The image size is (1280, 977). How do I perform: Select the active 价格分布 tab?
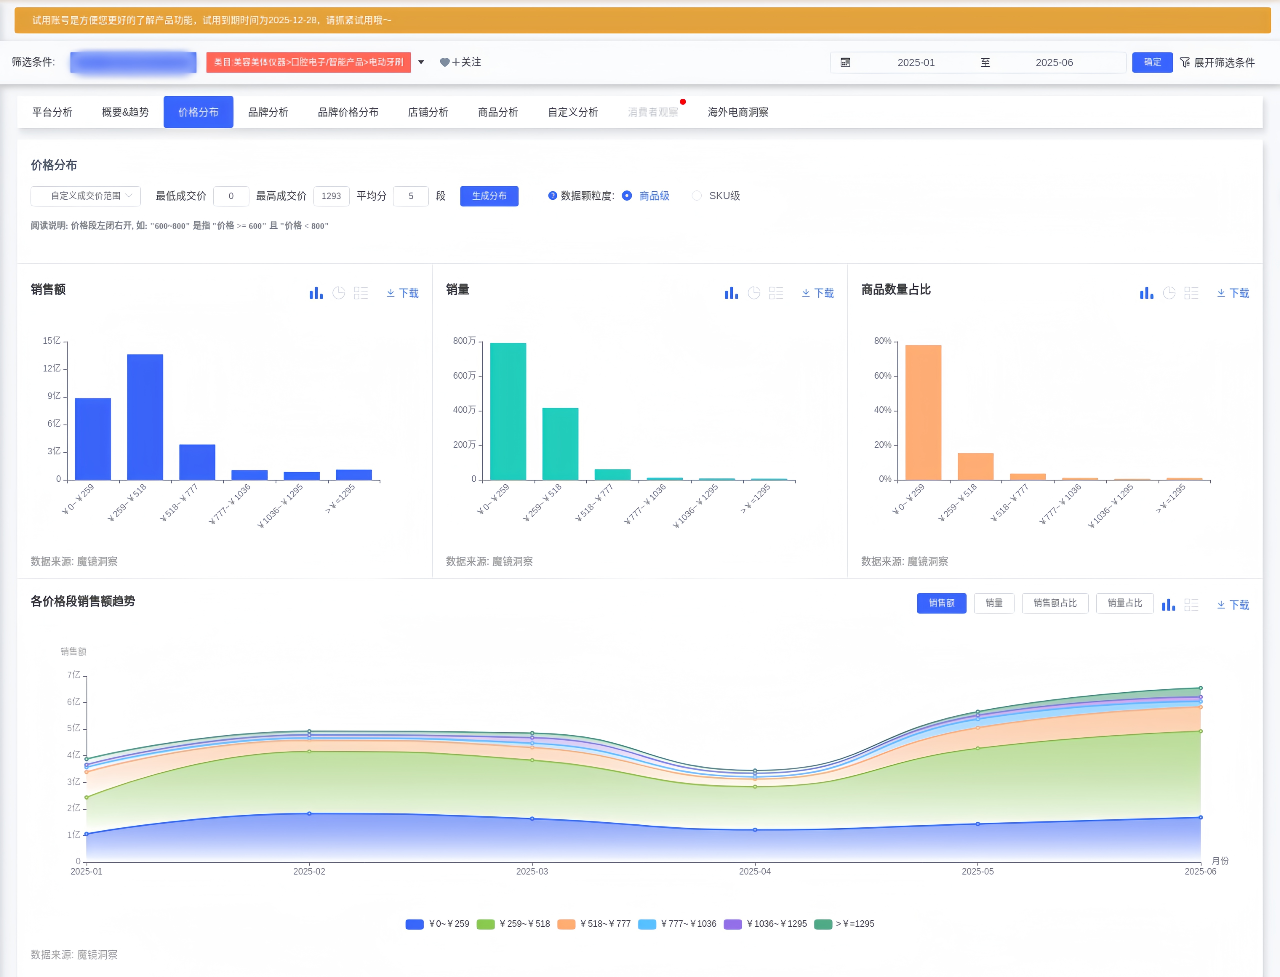pos(198,112)
